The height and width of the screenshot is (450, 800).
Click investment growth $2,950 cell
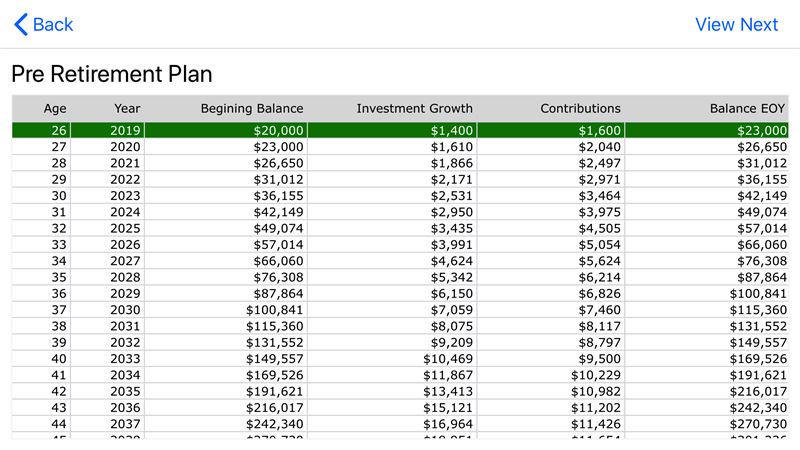(392, 212)
